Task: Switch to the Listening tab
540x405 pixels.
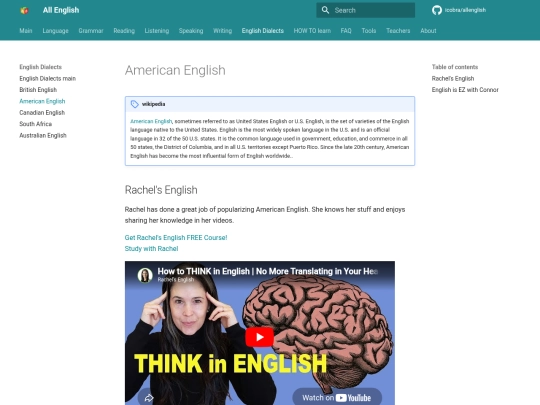Action: pyautogui.click(x=157, y=31)
